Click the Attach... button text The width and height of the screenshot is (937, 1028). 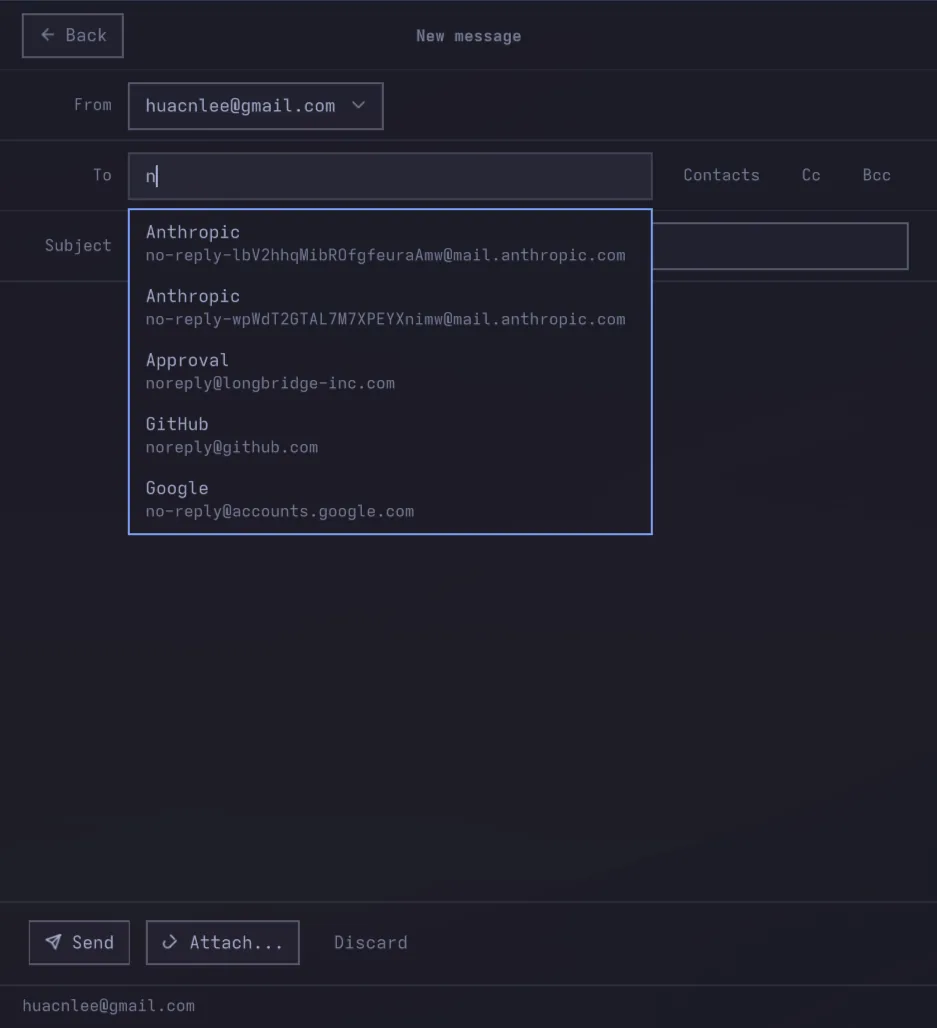(x=236, y=943)
